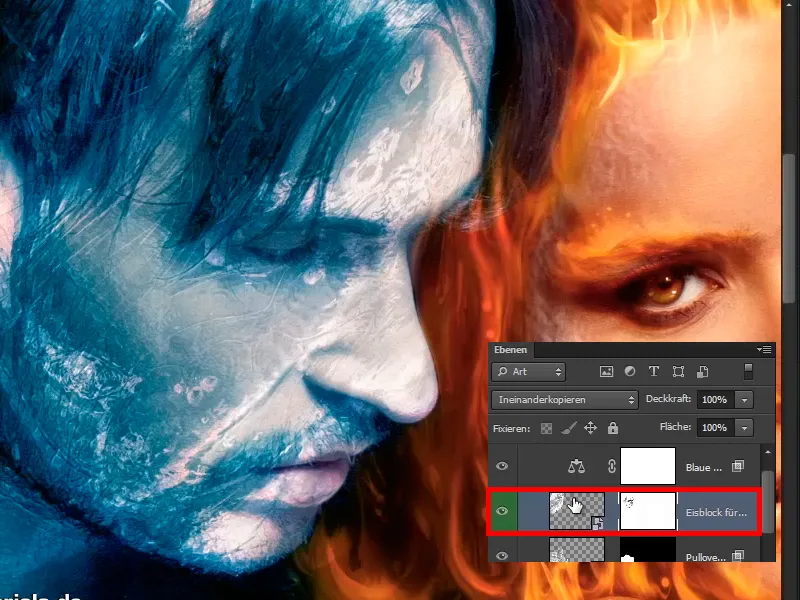Toggle visibility of the Pullove layer
This screenshot has width=800, height=600.
point(502,556)
